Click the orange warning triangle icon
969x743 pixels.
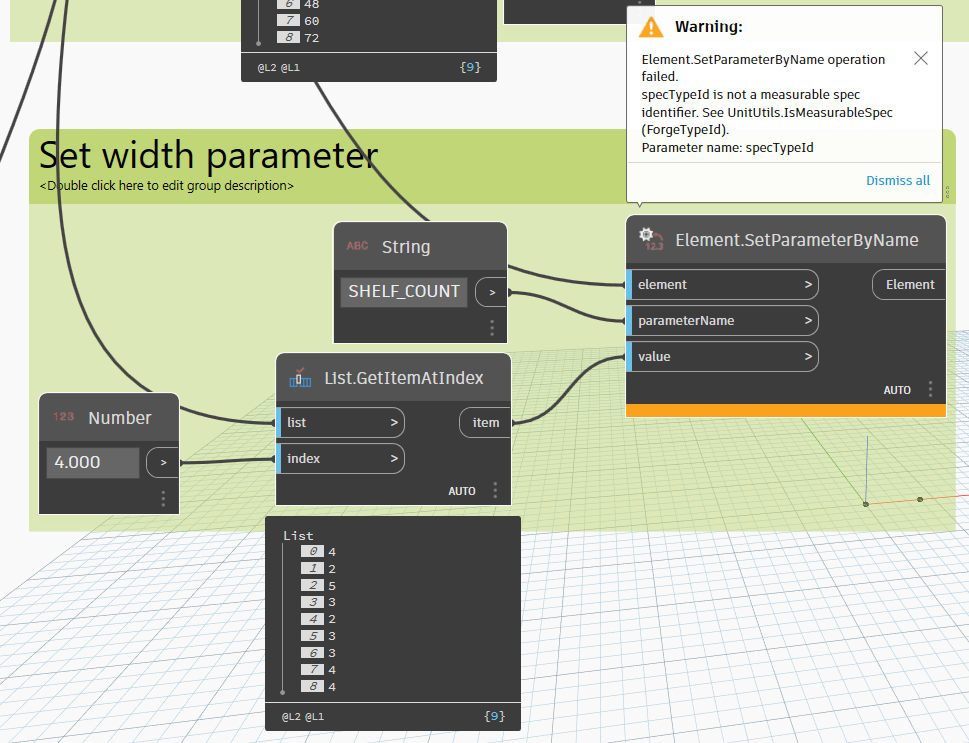[x=651, y=27]
